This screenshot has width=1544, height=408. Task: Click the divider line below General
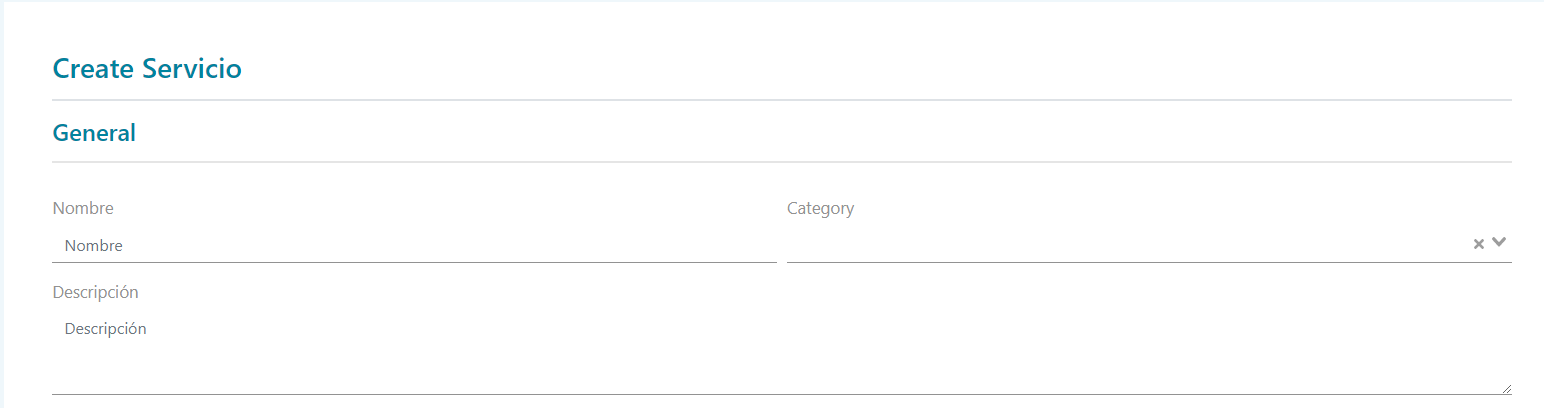780,162
